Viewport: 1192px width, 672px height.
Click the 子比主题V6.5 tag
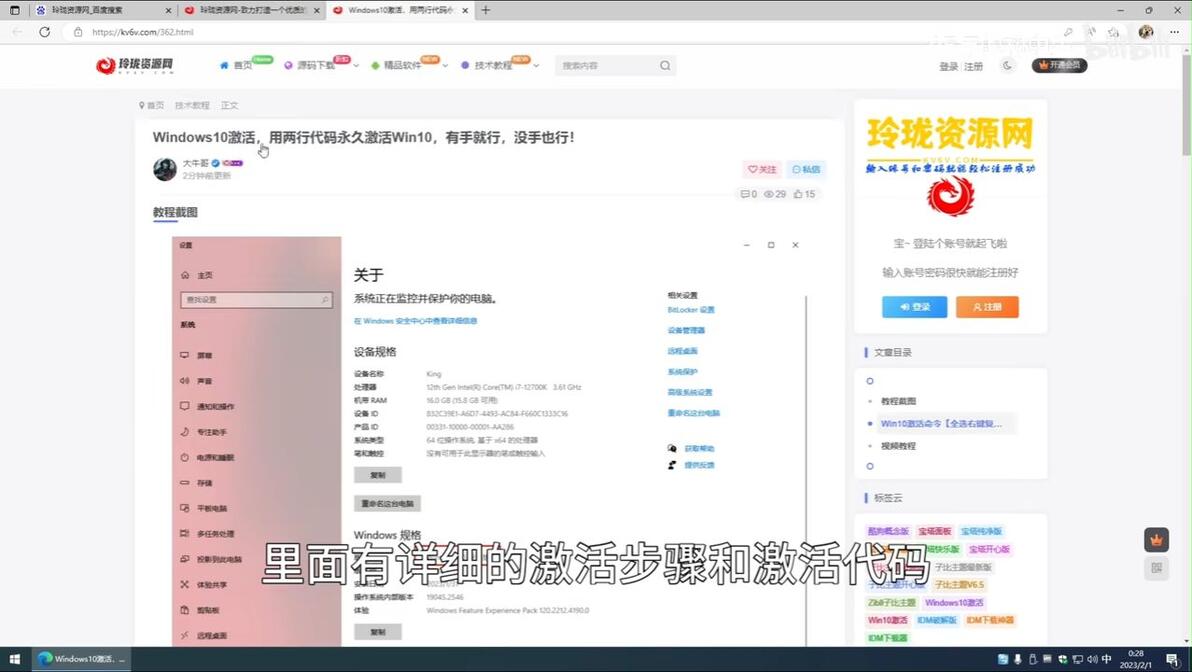pyautogui.click(x=959, y=585)
